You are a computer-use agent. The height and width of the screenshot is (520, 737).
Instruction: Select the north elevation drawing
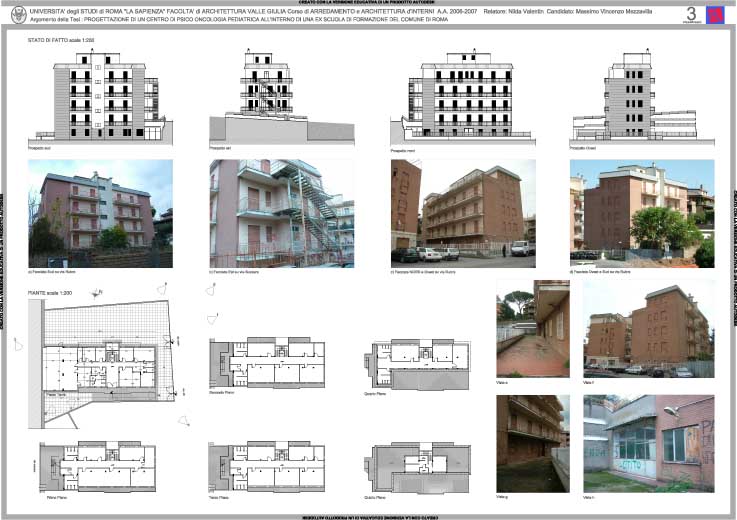pyautogui.click(x=463, y=97)
